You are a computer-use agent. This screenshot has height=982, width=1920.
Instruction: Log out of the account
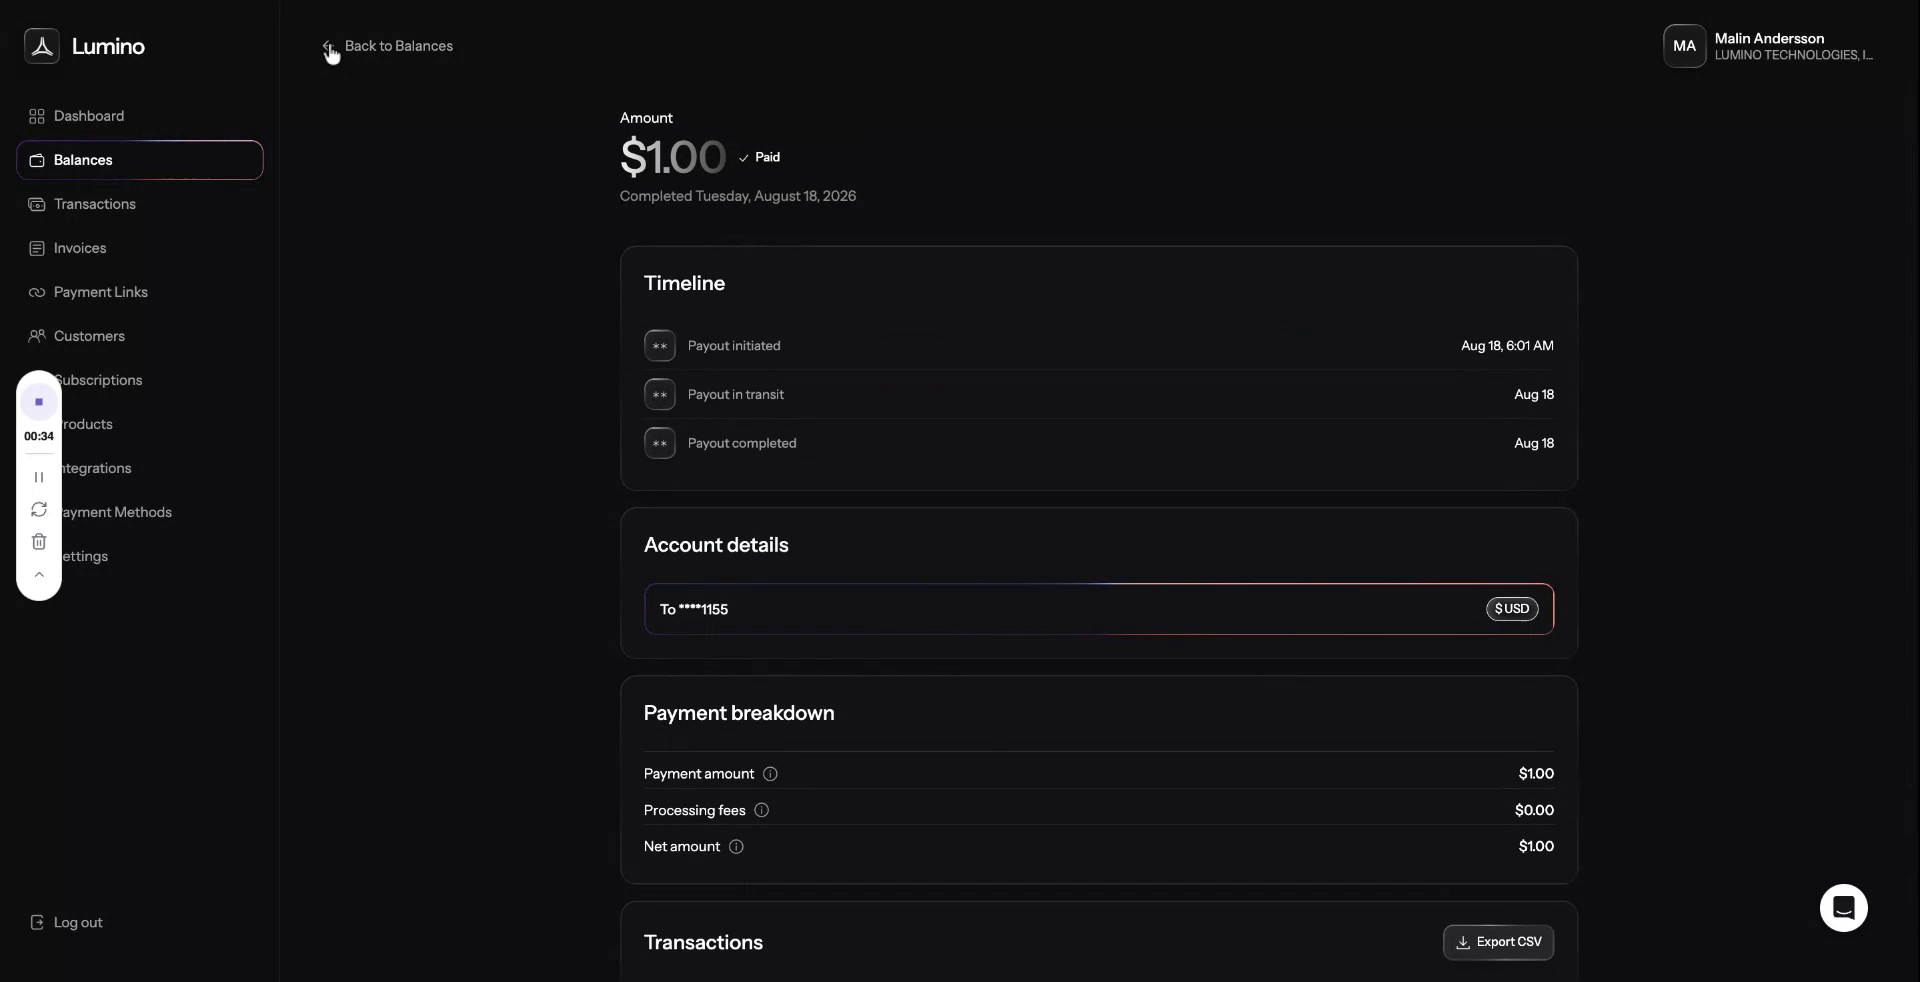click(x=66, y=922)
